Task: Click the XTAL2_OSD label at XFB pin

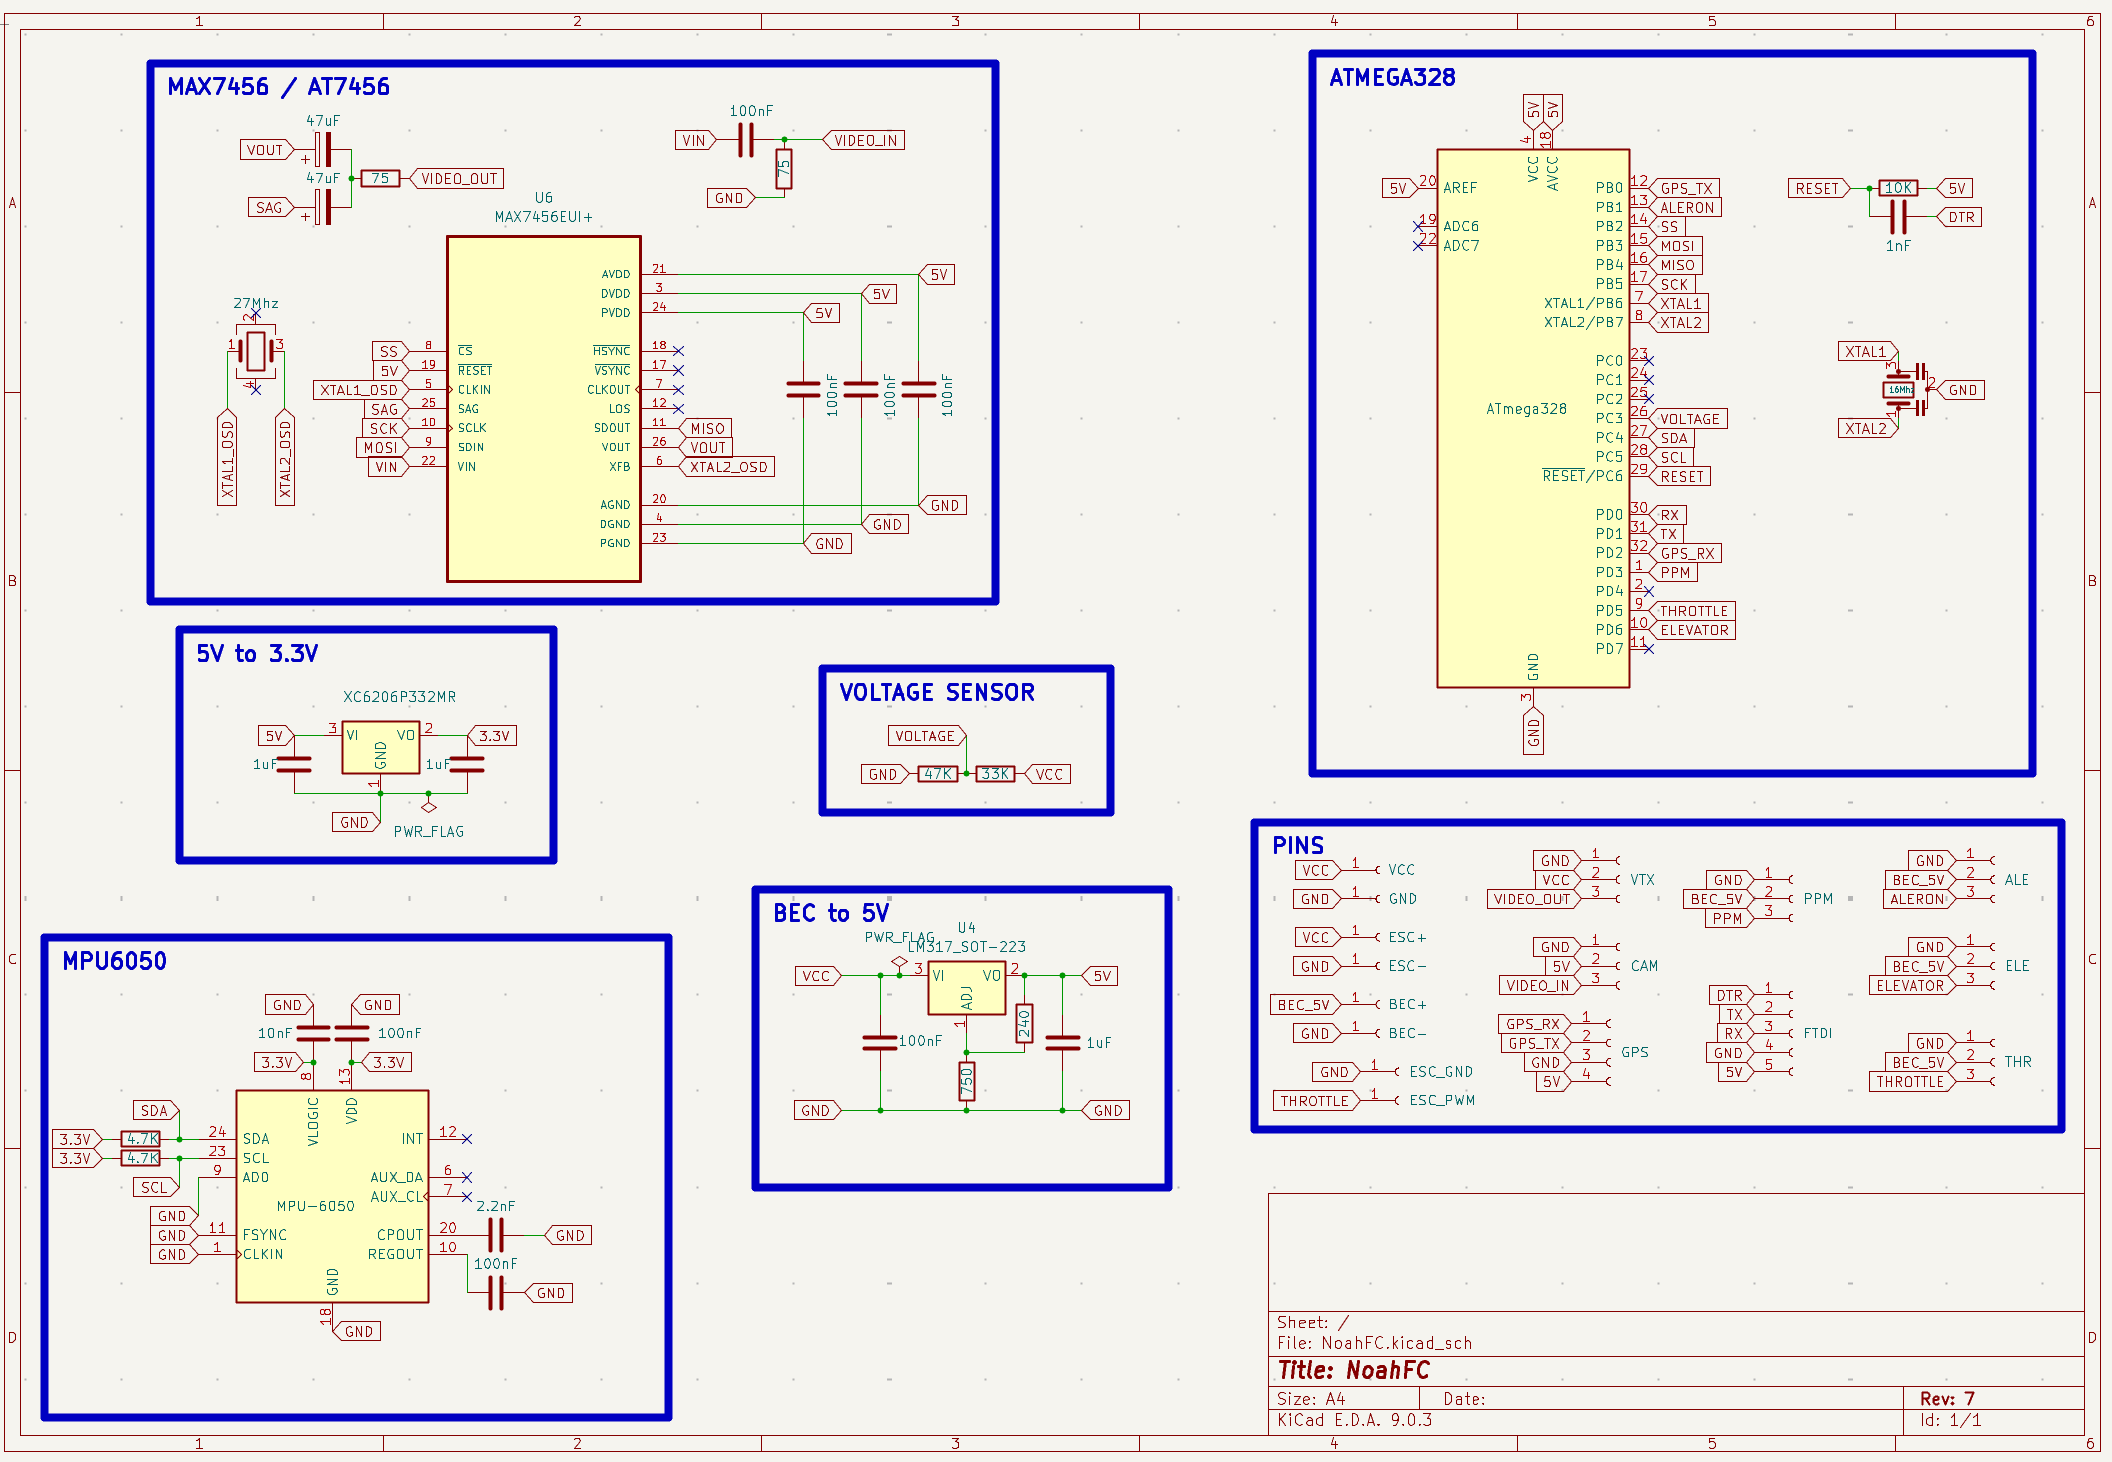Action: [x=727, y=467]
